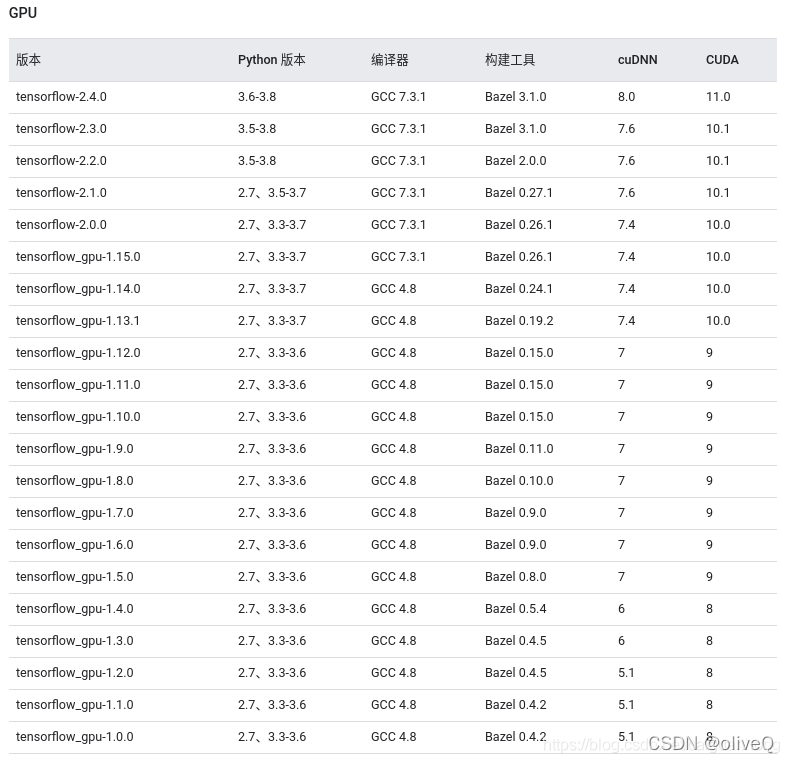The image size is (789, 763).
Task: Click CUDA 9 in the tensorflow_gpu-1.10.0 row
Action: pyautogui.click(x=709, y=417)
